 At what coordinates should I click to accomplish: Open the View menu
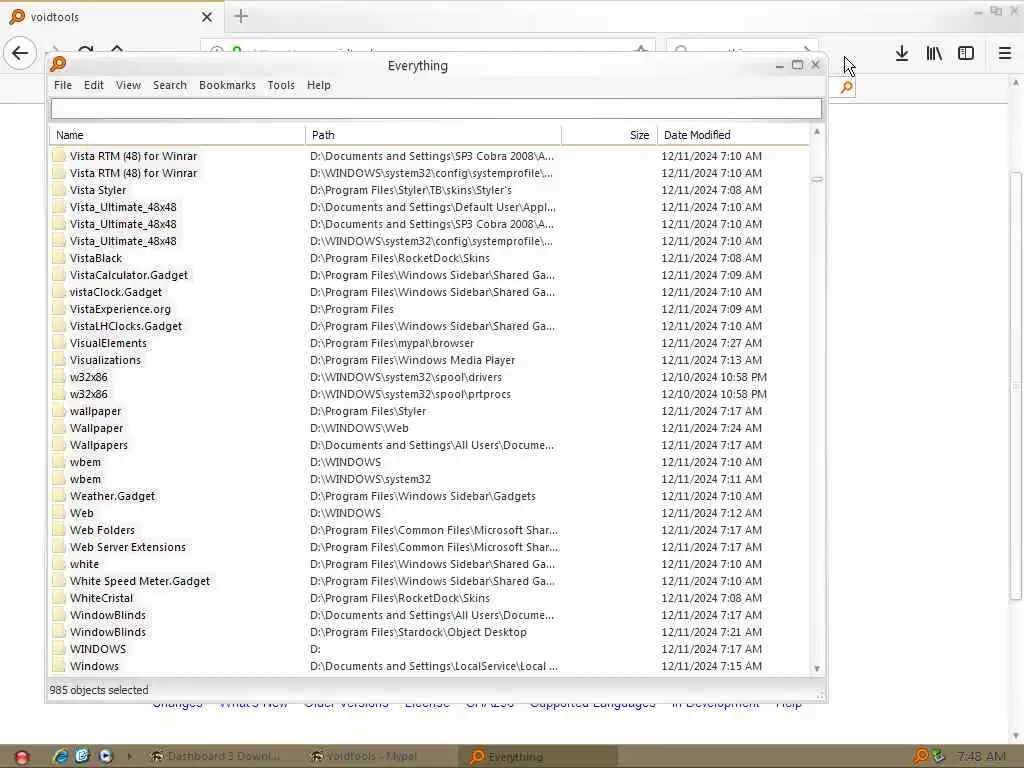(128, 85)
